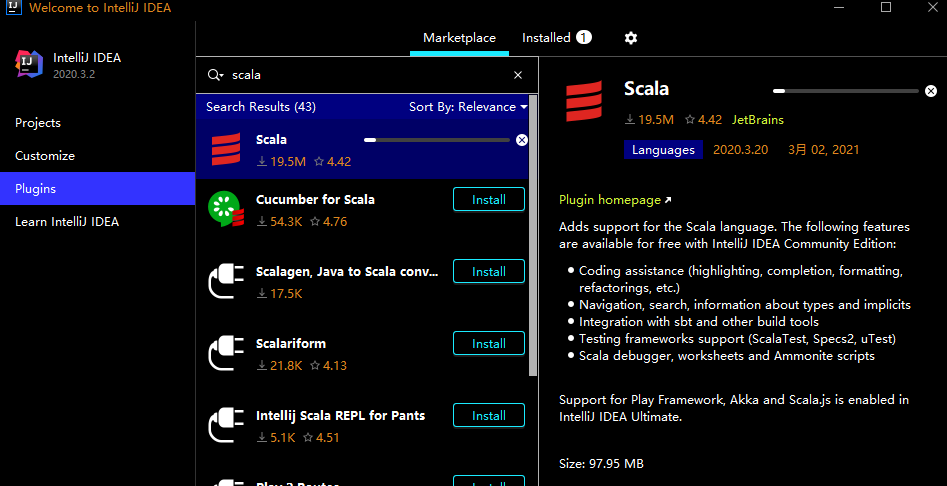The height and width of the screenshot is (486, 947).
Task: Select the Scalariform plugin name
Action: point(291,344)
